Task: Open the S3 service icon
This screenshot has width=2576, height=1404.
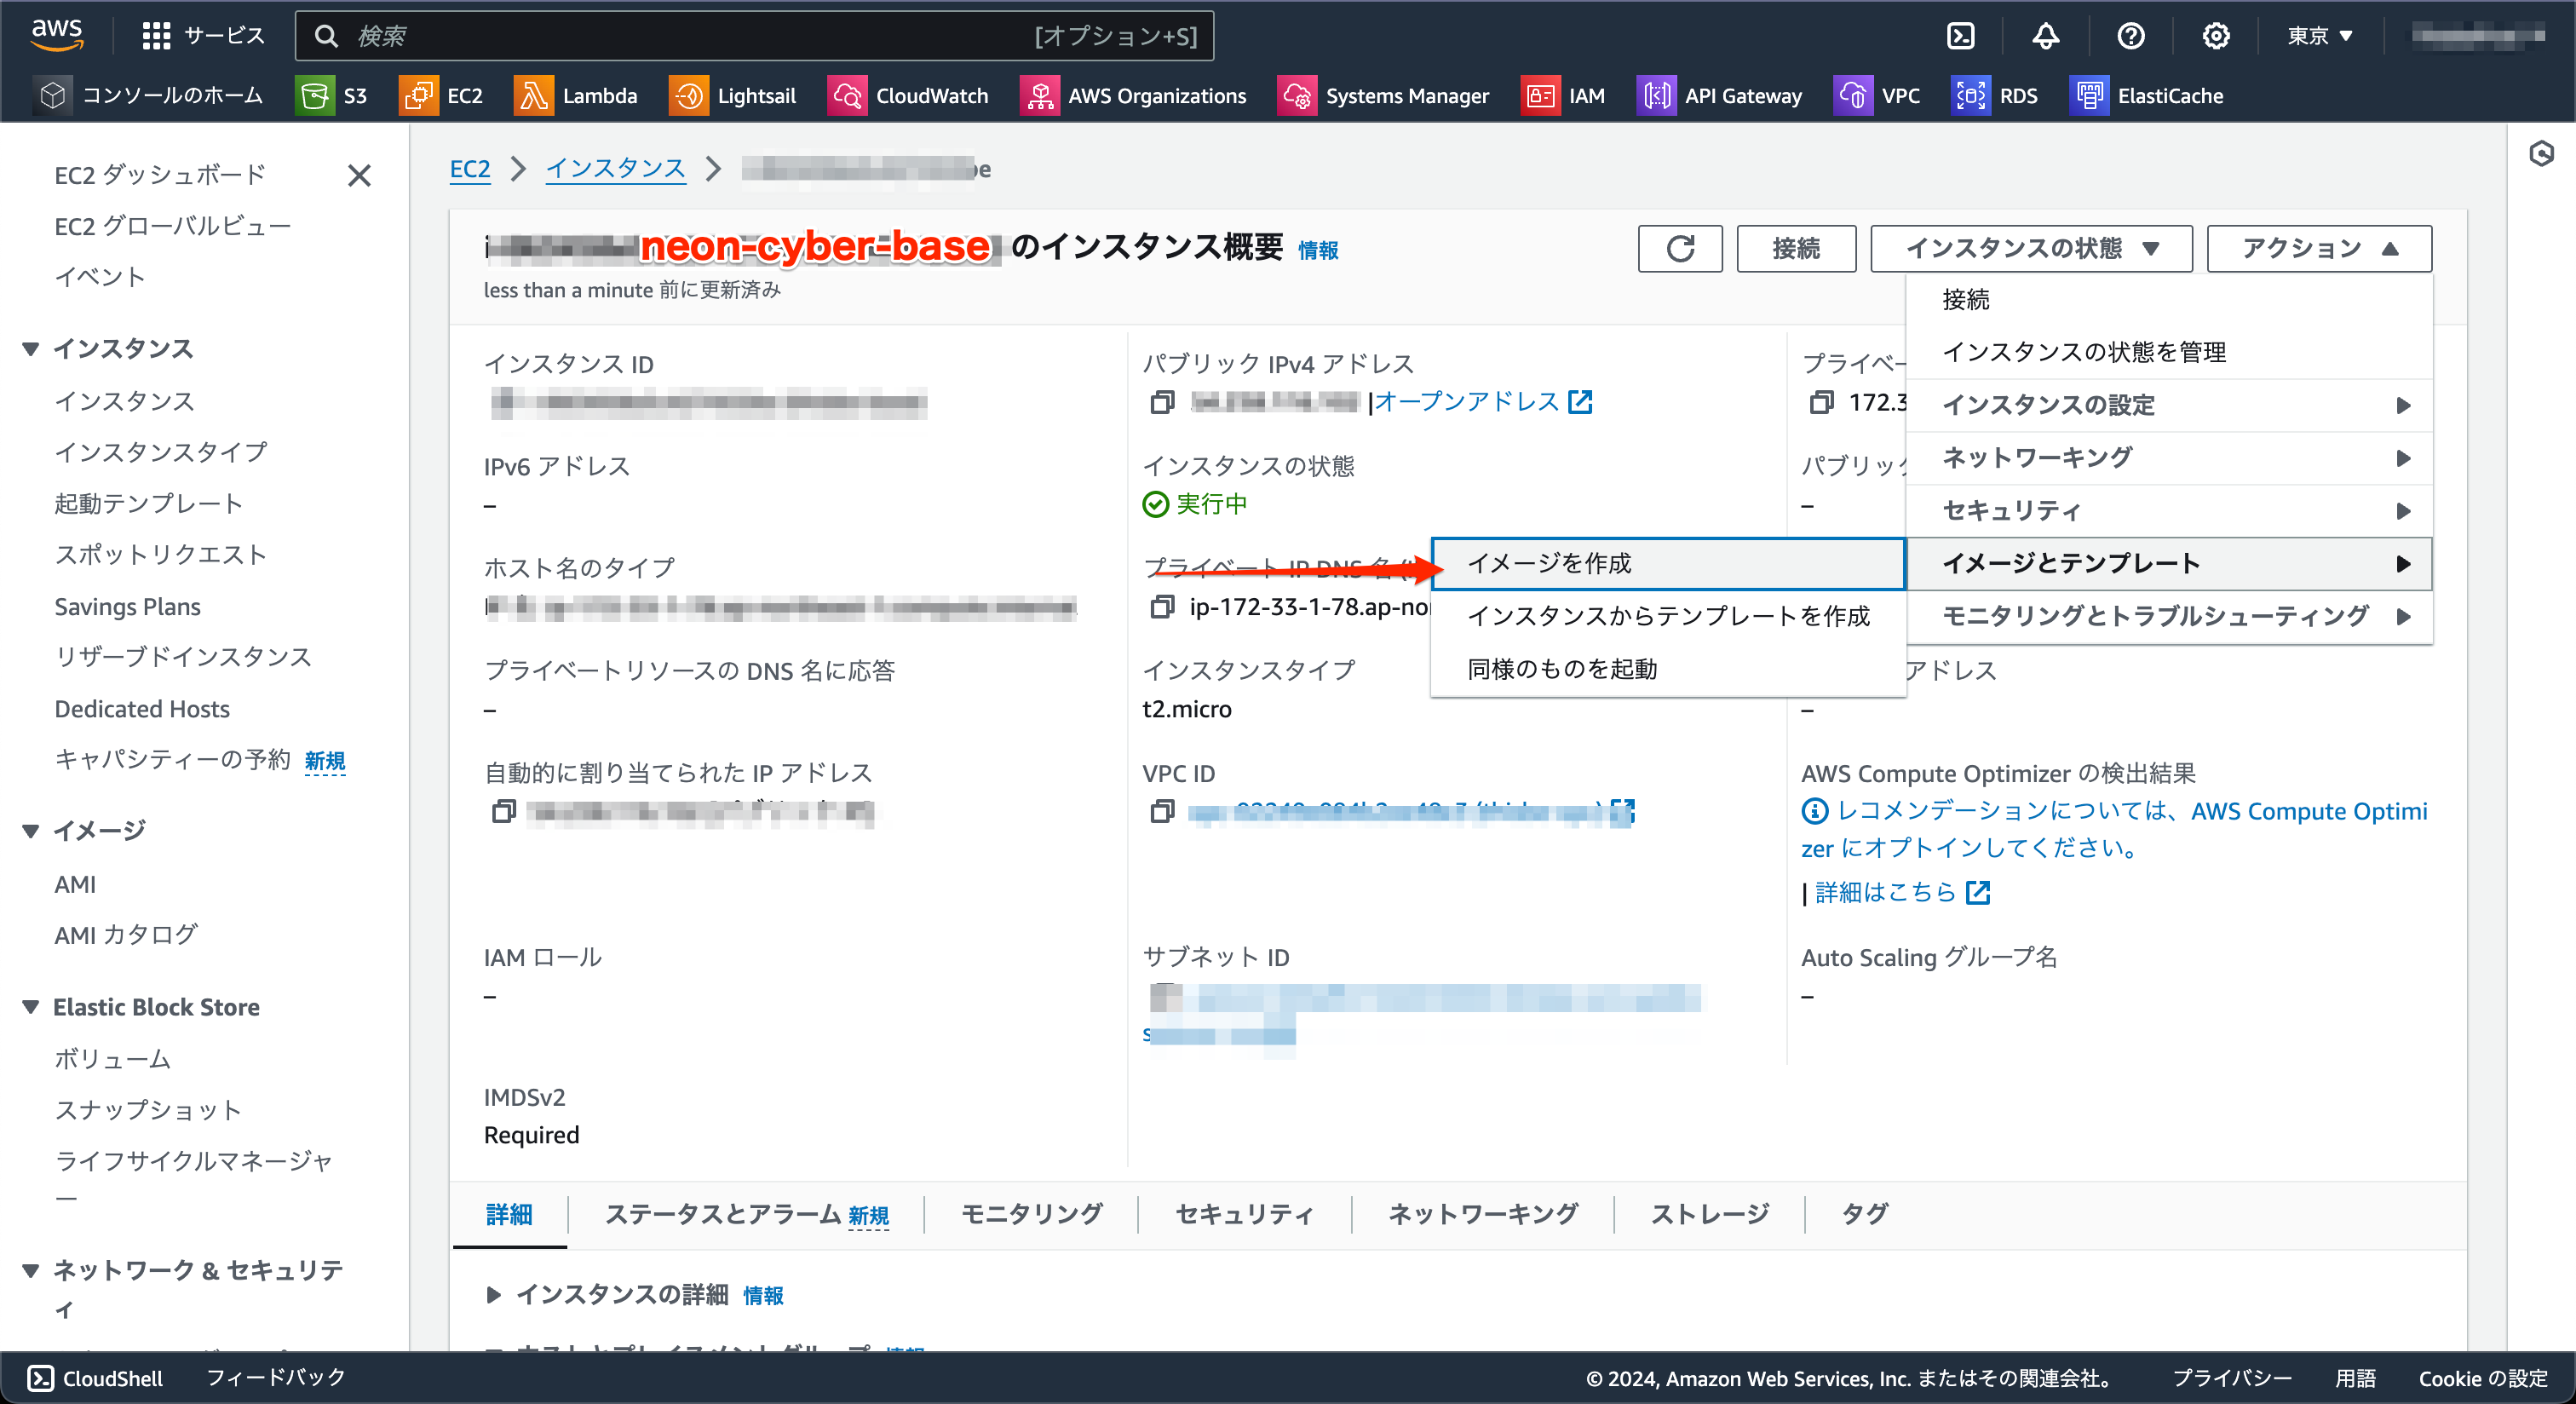Action: click(316, 95)
